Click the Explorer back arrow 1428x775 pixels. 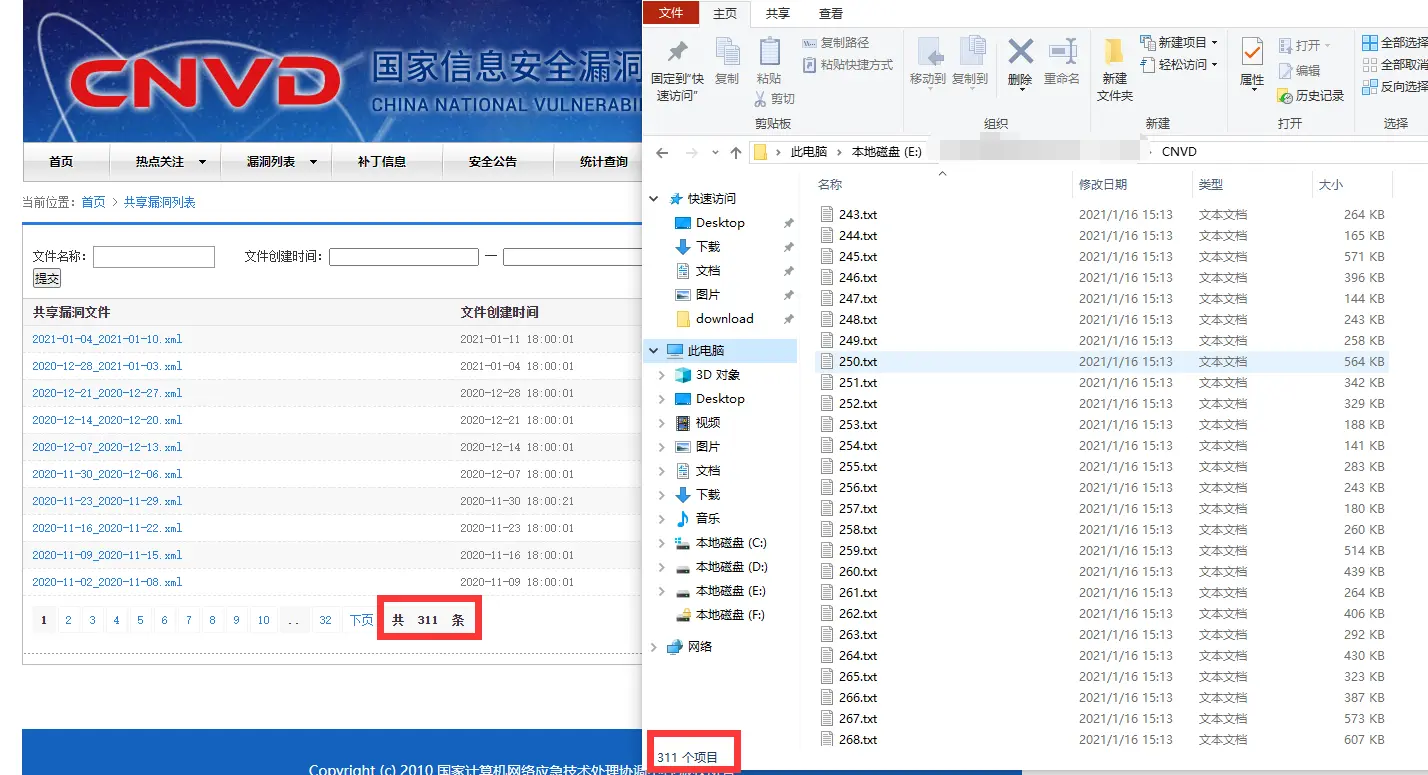(x=661, y=153)
